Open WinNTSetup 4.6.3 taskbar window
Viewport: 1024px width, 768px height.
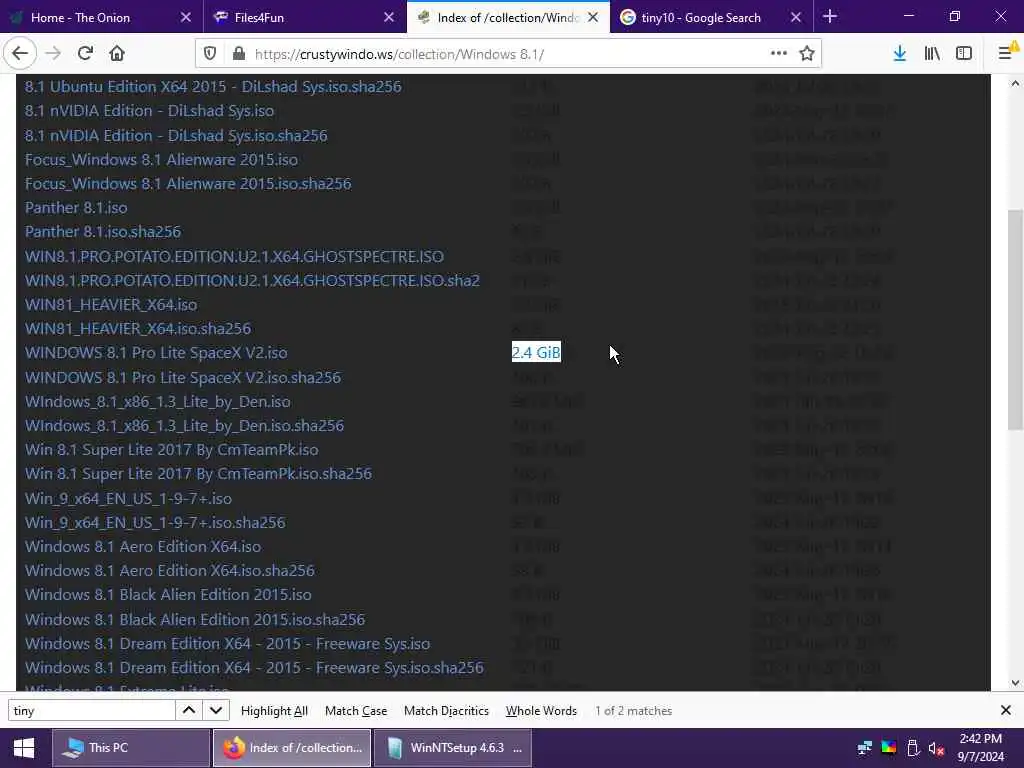pyautogui.click(x=453, y=748)
